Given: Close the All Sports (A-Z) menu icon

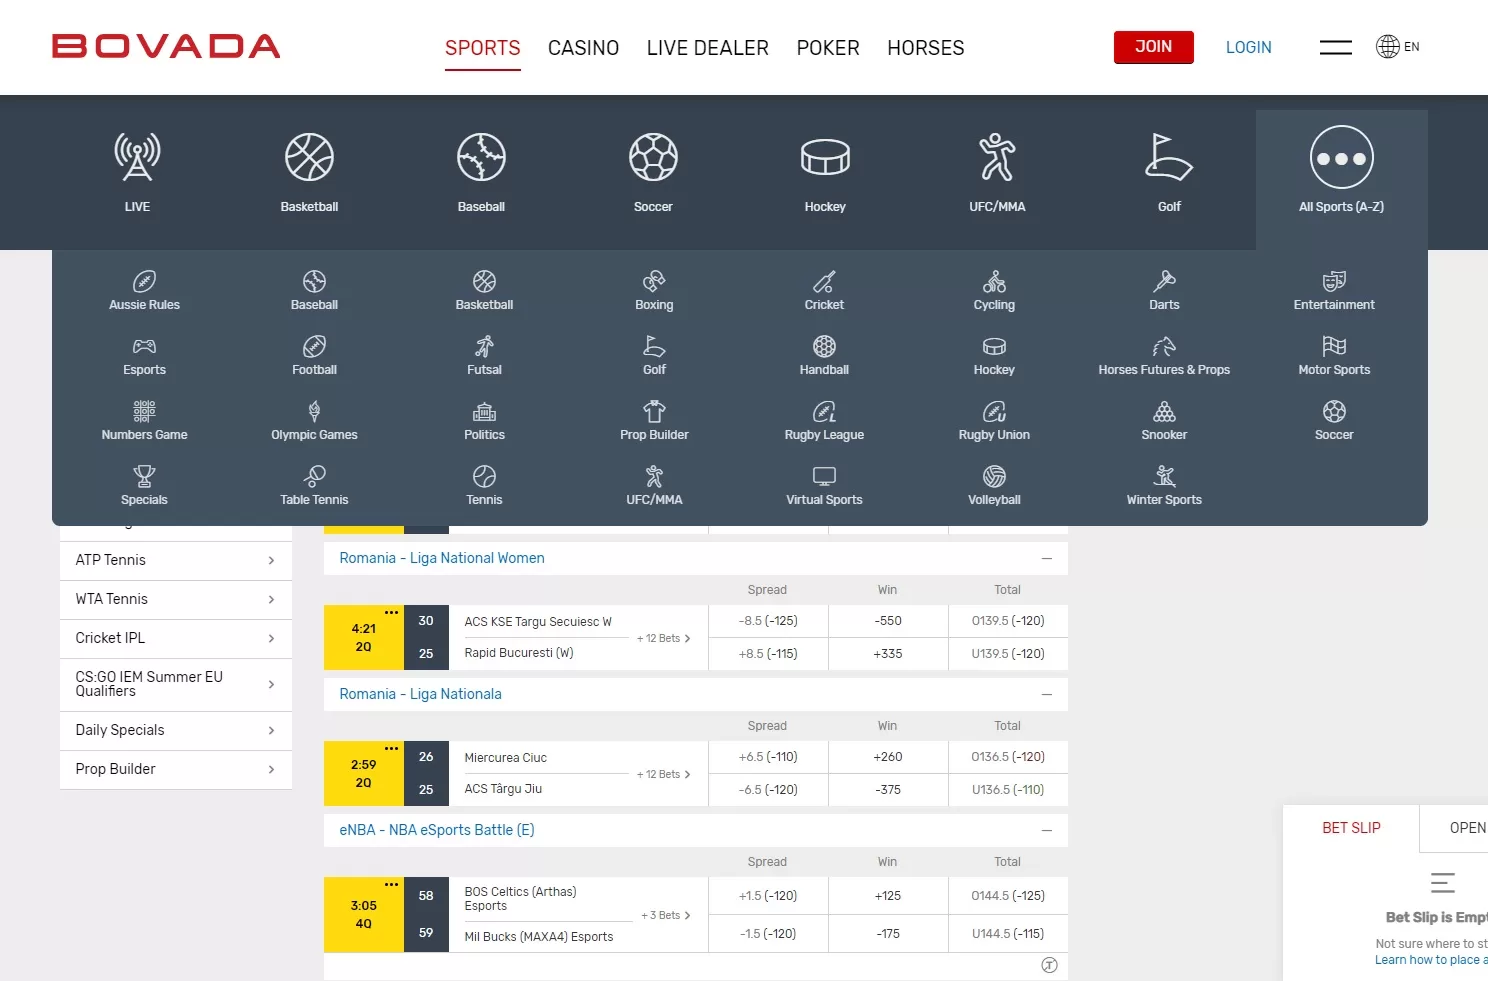Looking at the screenshot, I should [x=1341, y=158].
